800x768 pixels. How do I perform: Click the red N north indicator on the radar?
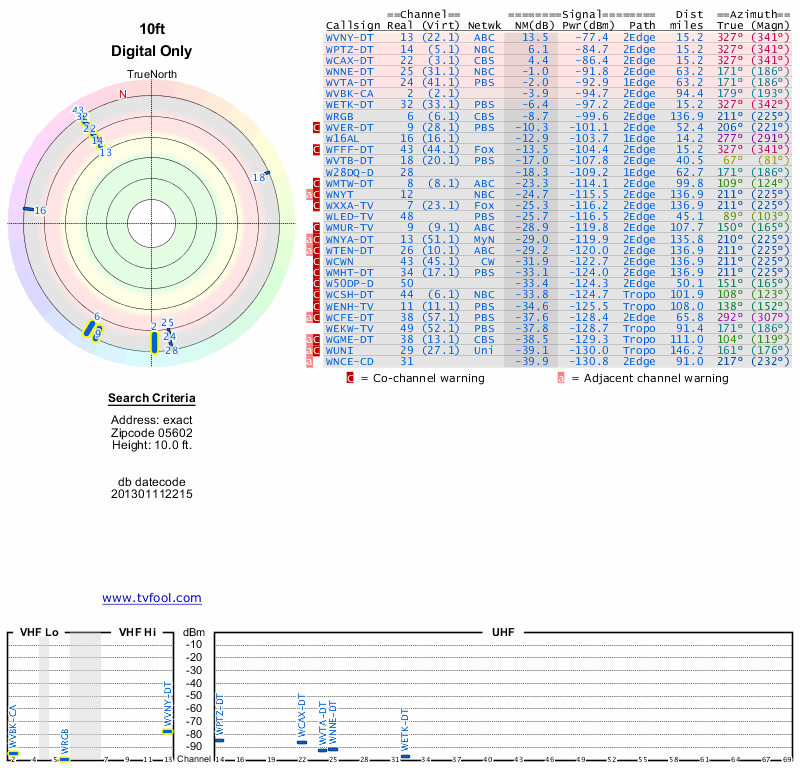[123, 94]
